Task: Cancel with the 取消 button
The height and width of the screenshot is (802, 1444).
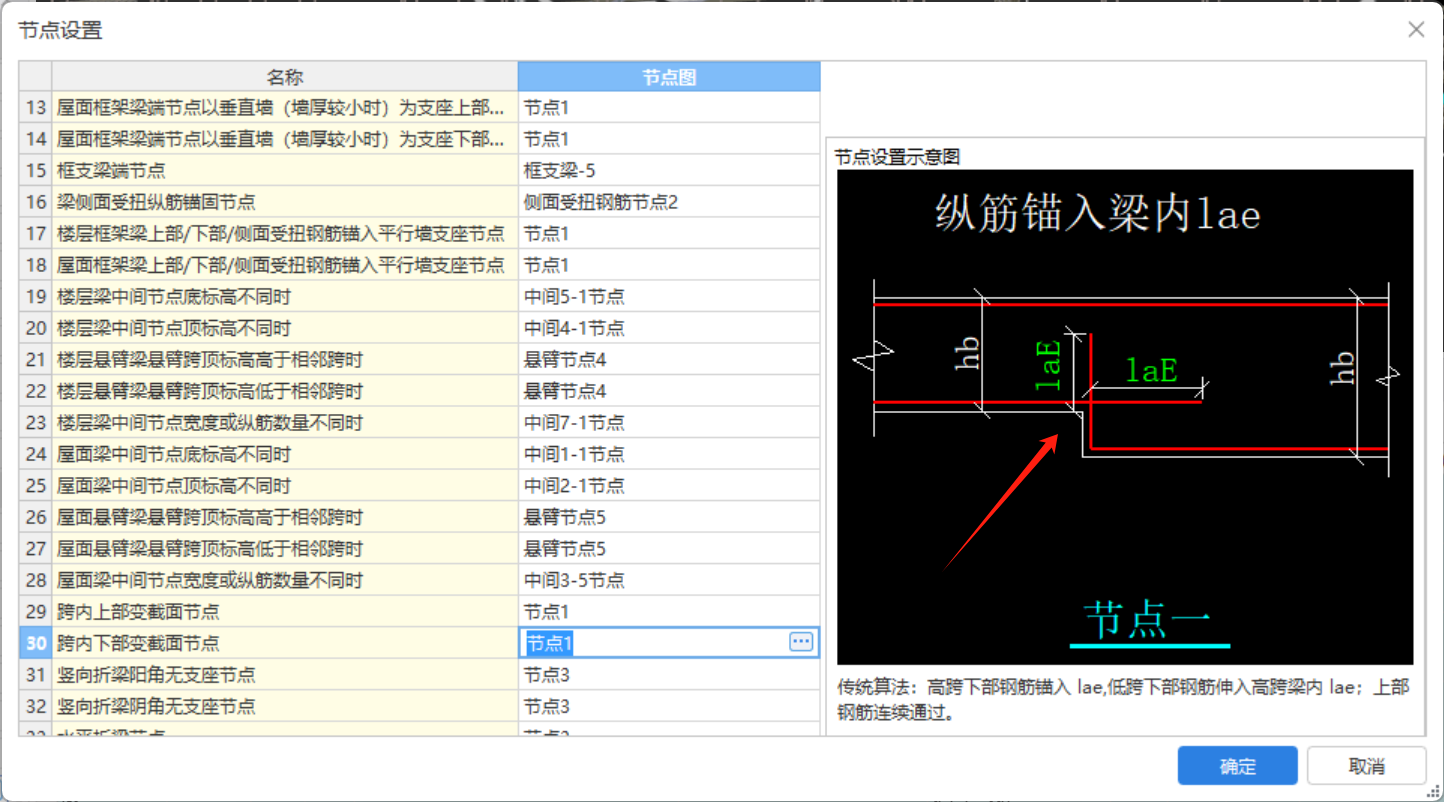Action: pos(1366,766)
